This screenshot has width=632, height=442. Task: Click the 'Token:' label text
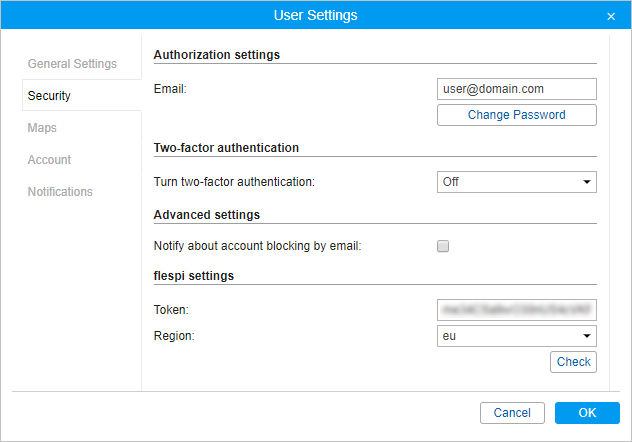[x=171, y=311]
